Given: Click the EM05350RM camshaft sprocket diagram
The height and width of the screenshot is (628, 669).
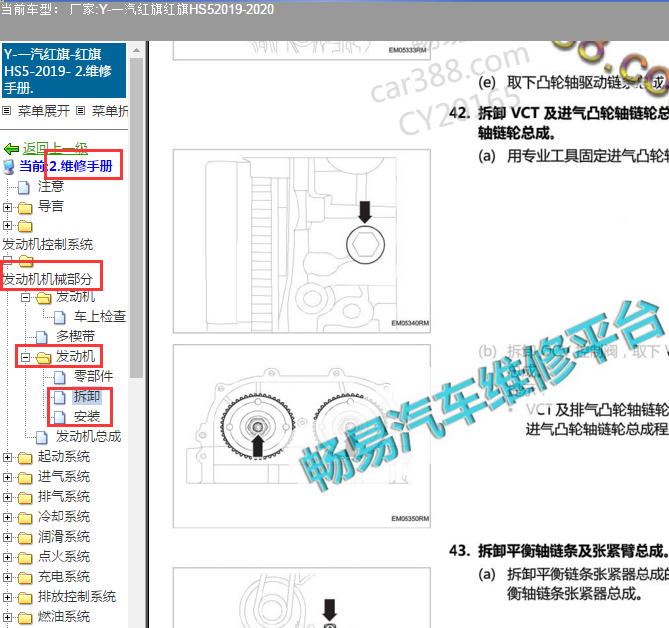Looking at the screenshot, I should tap(302, 436).
